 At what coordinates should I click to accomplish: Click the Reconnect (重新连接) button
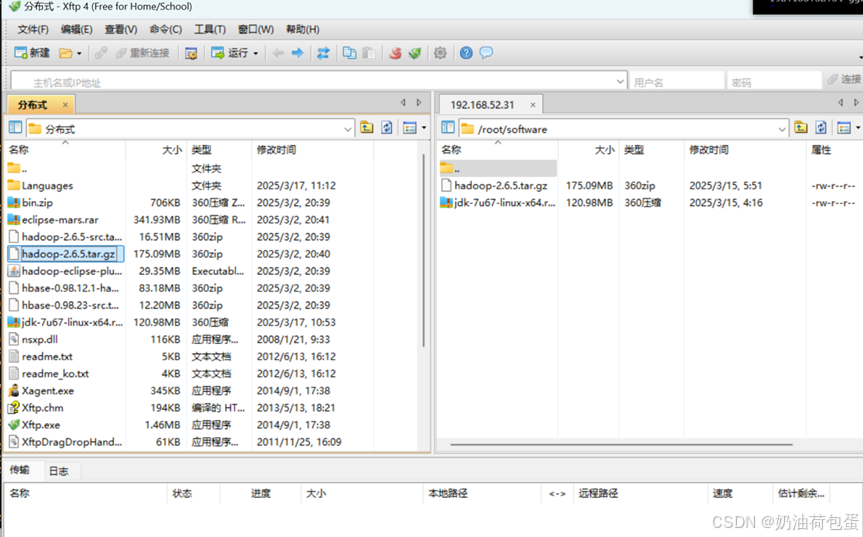[143, 53]
